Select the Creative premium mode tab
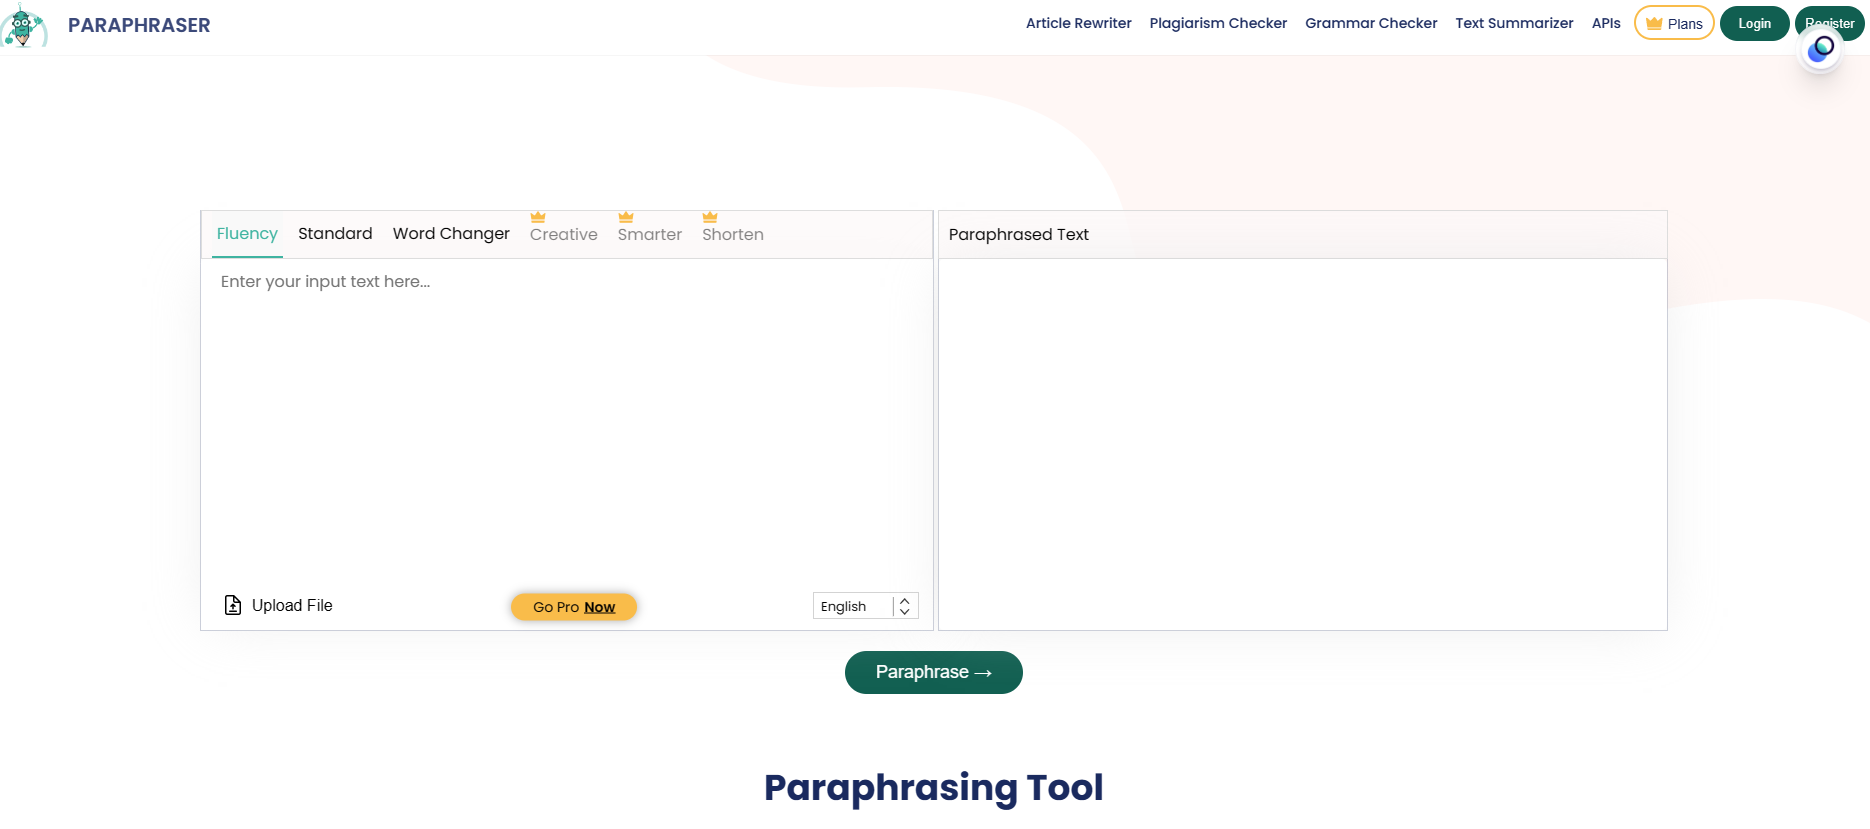The image size is (1870, 829). 564,235
